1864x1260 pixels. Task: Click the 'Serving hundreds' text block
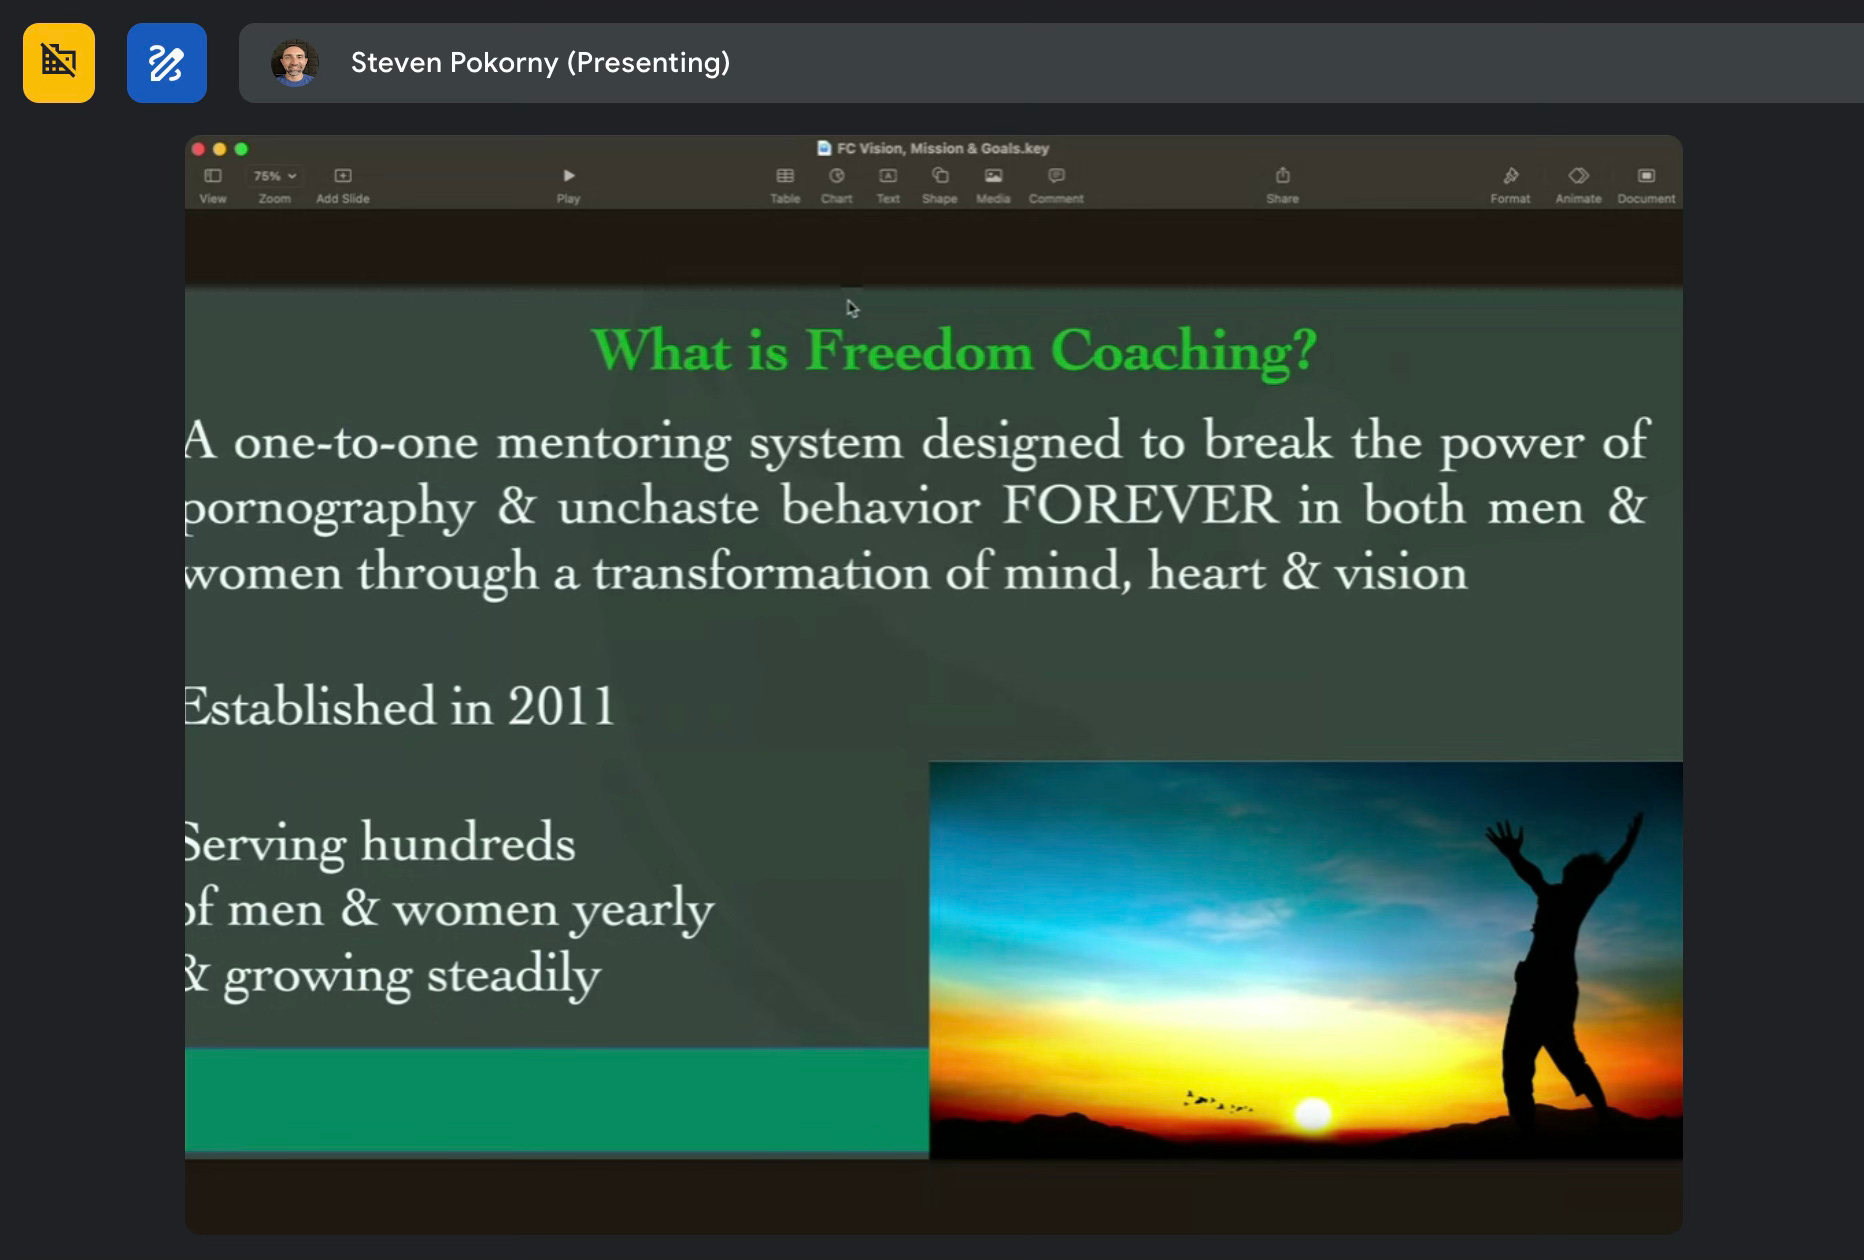[449, 909]
